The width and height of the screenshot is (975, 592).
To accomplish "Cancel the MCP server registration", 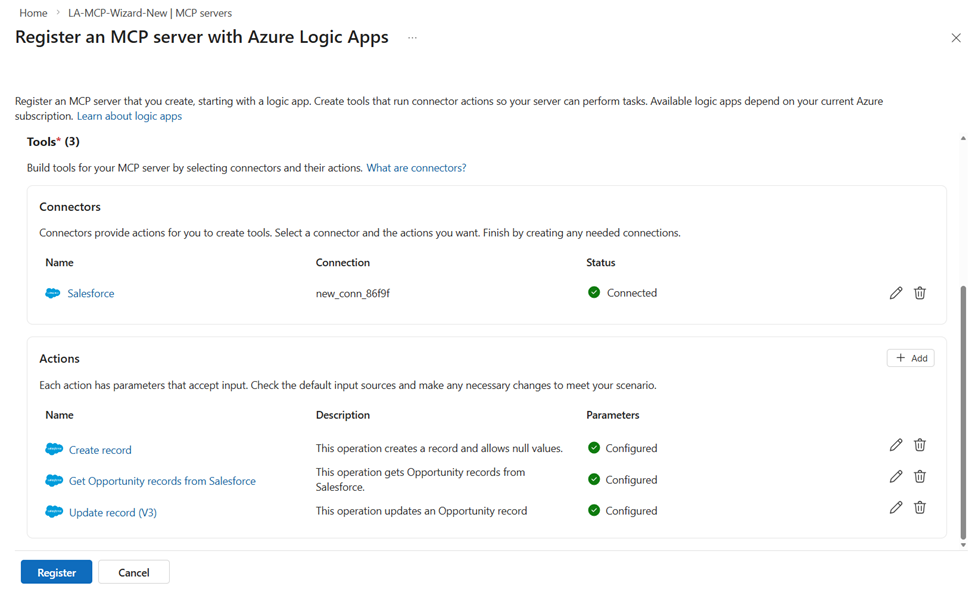I will click(x=133, y=573).
